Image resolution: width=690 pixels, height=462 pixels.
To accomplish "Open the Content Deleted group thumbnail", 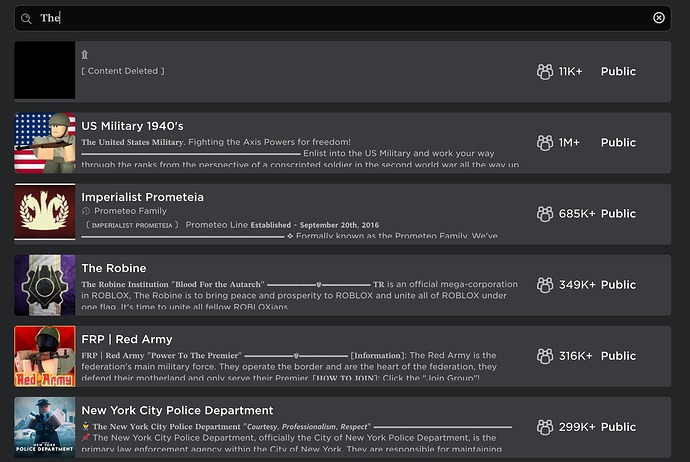I will 44,70.
